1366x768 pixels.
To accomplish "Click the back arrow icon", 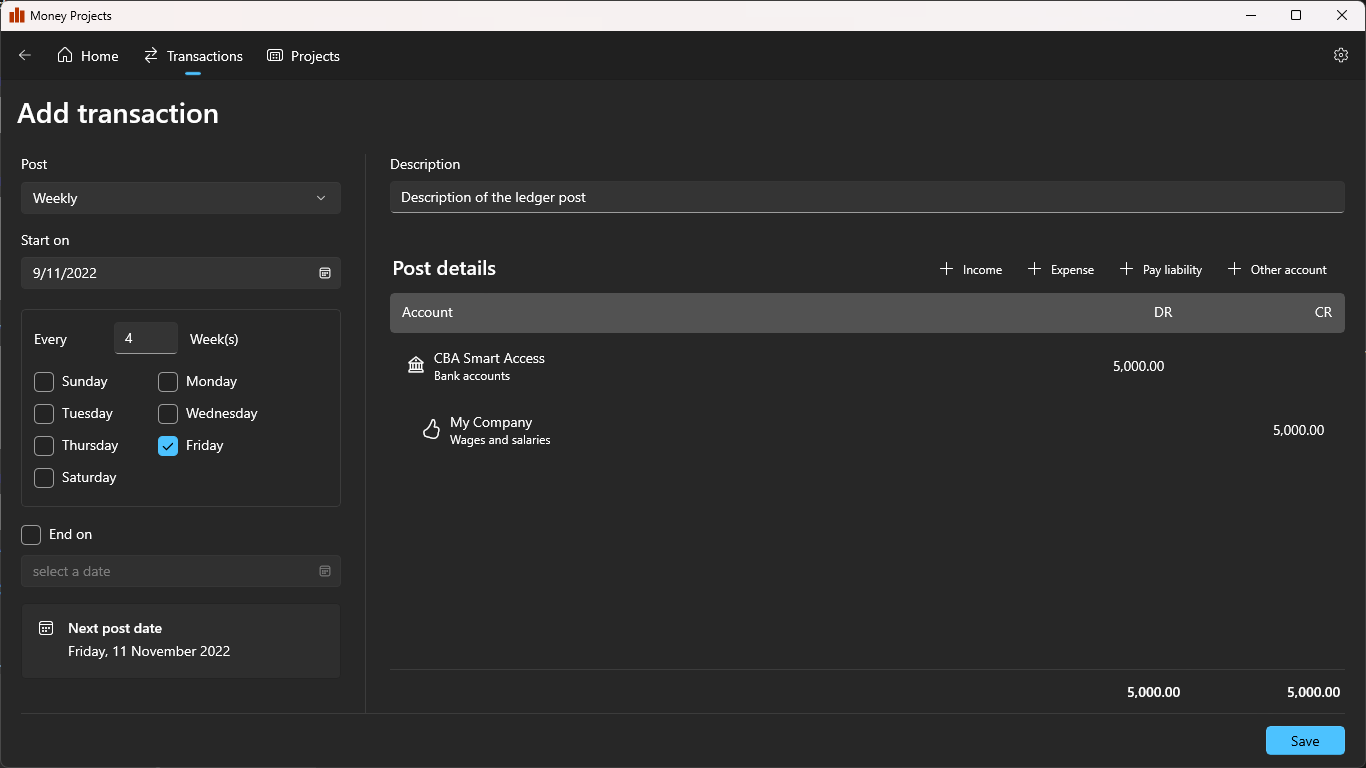I will [25, 56].
